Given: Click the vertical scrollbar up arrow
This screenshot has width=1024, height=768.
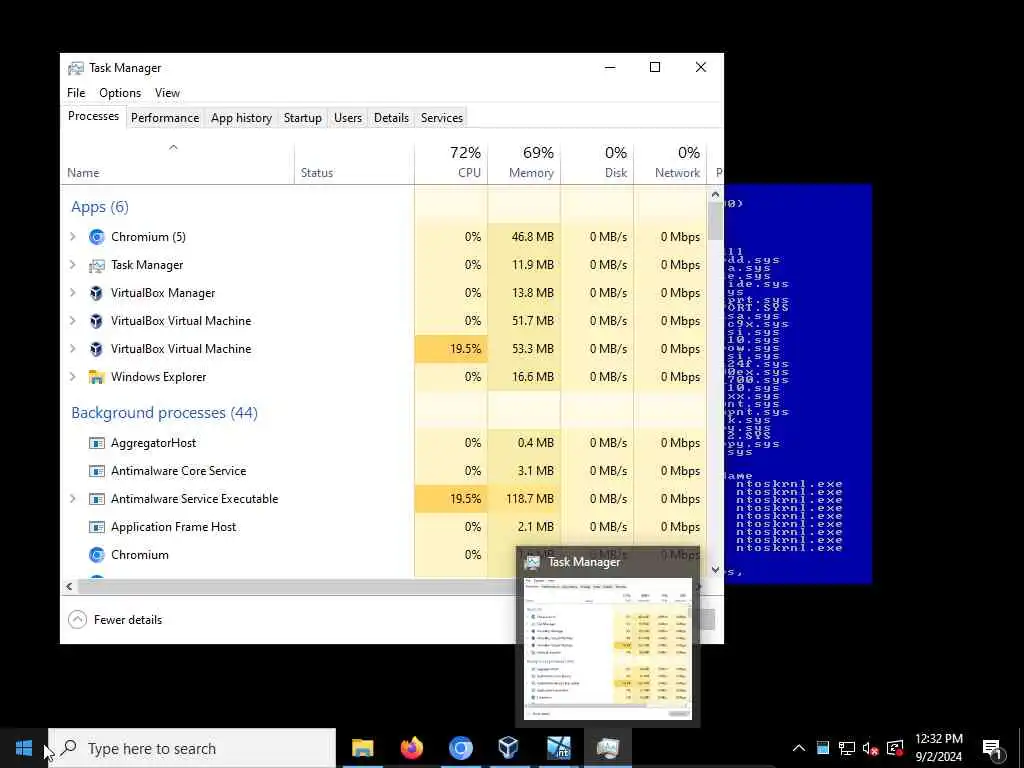Looking at the screenshot, I should (715, 194).
